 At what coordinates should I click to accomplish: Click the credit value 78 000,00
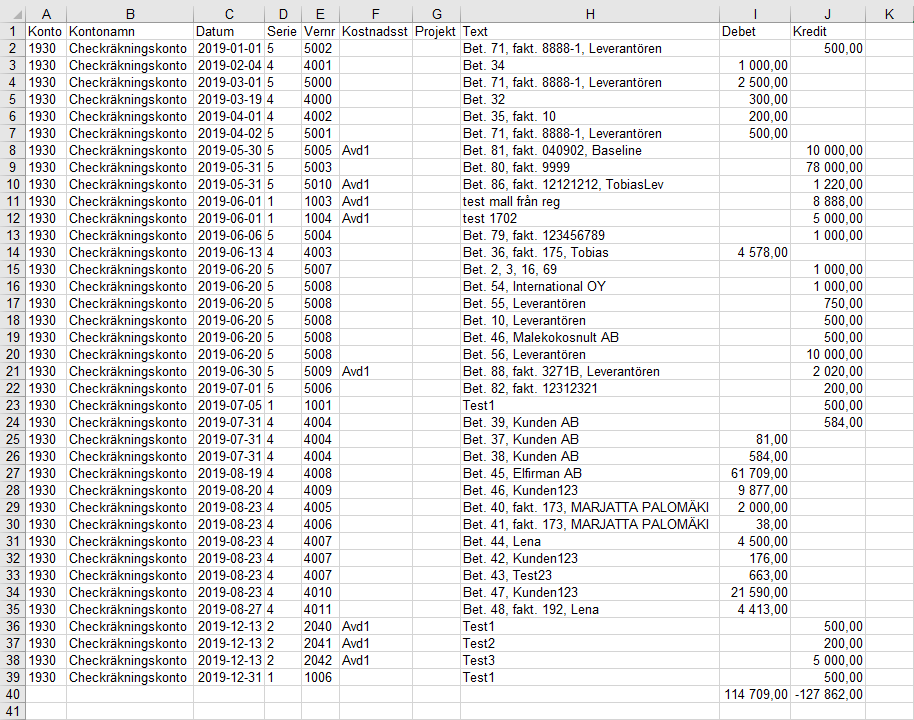tap(828, 167)
